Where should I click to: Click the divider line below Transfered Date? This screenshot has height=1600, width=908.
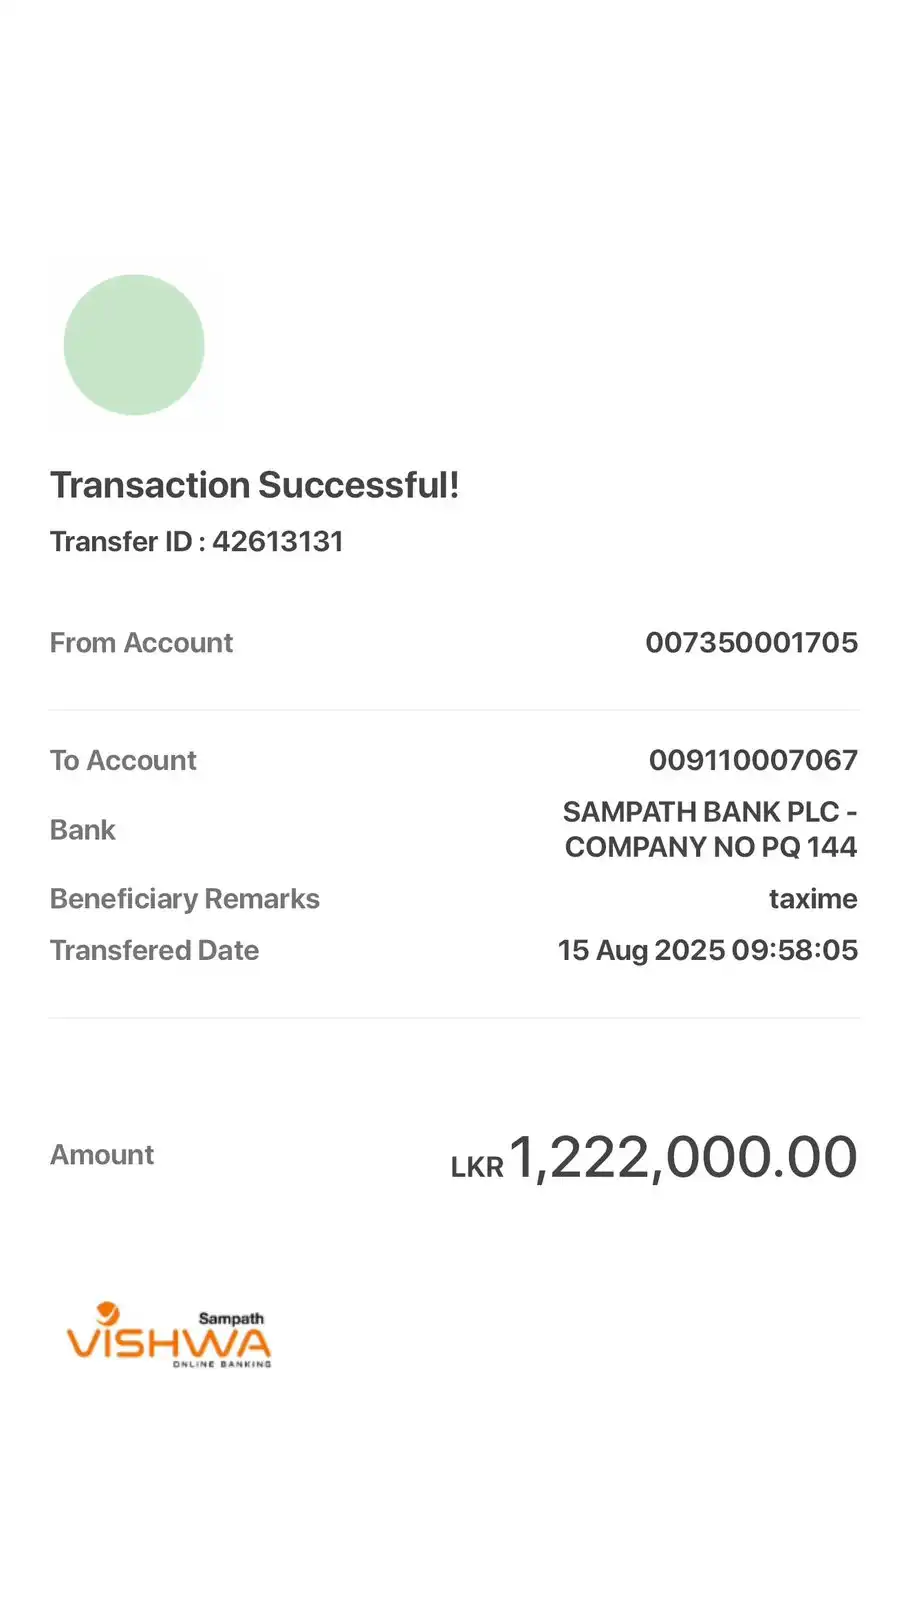coord(454,1018)
